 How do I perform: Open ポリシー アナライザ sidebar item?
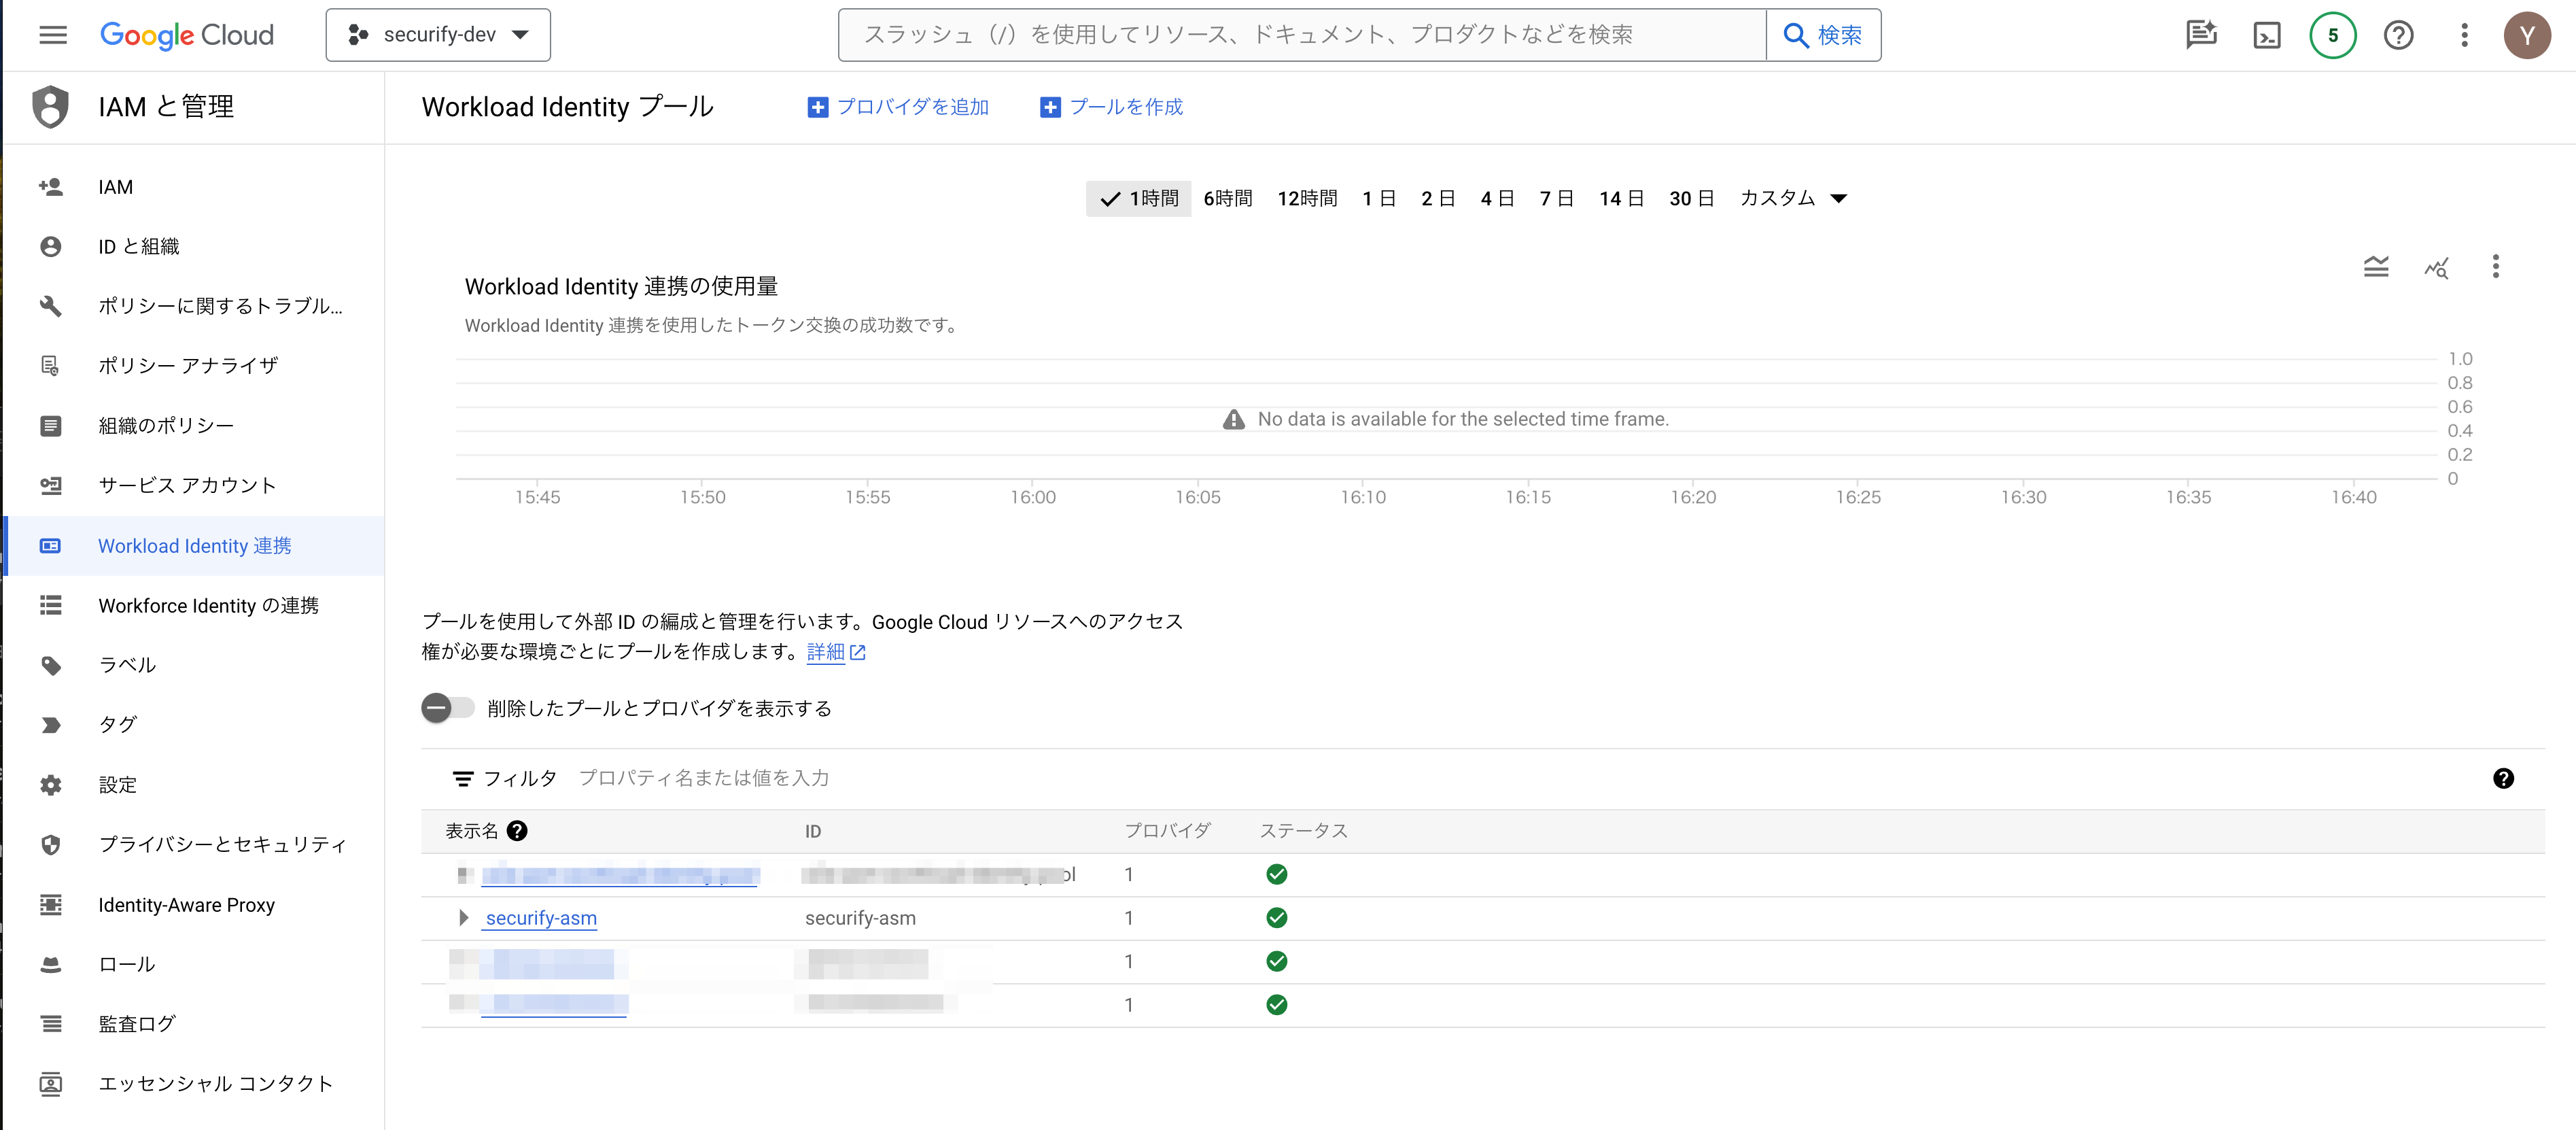pyautogui.click(x=195, y=366)
